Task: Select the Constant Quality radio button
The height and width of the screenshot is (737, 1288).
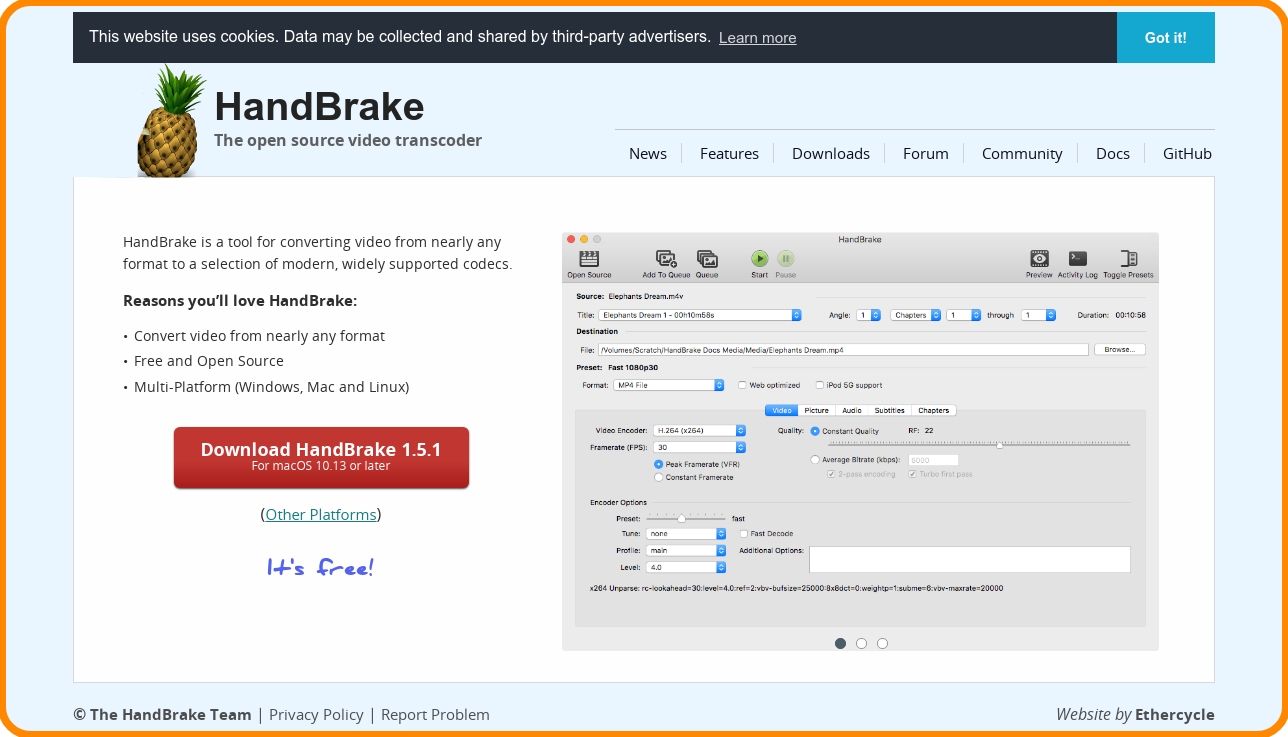Action: point(815,431)
